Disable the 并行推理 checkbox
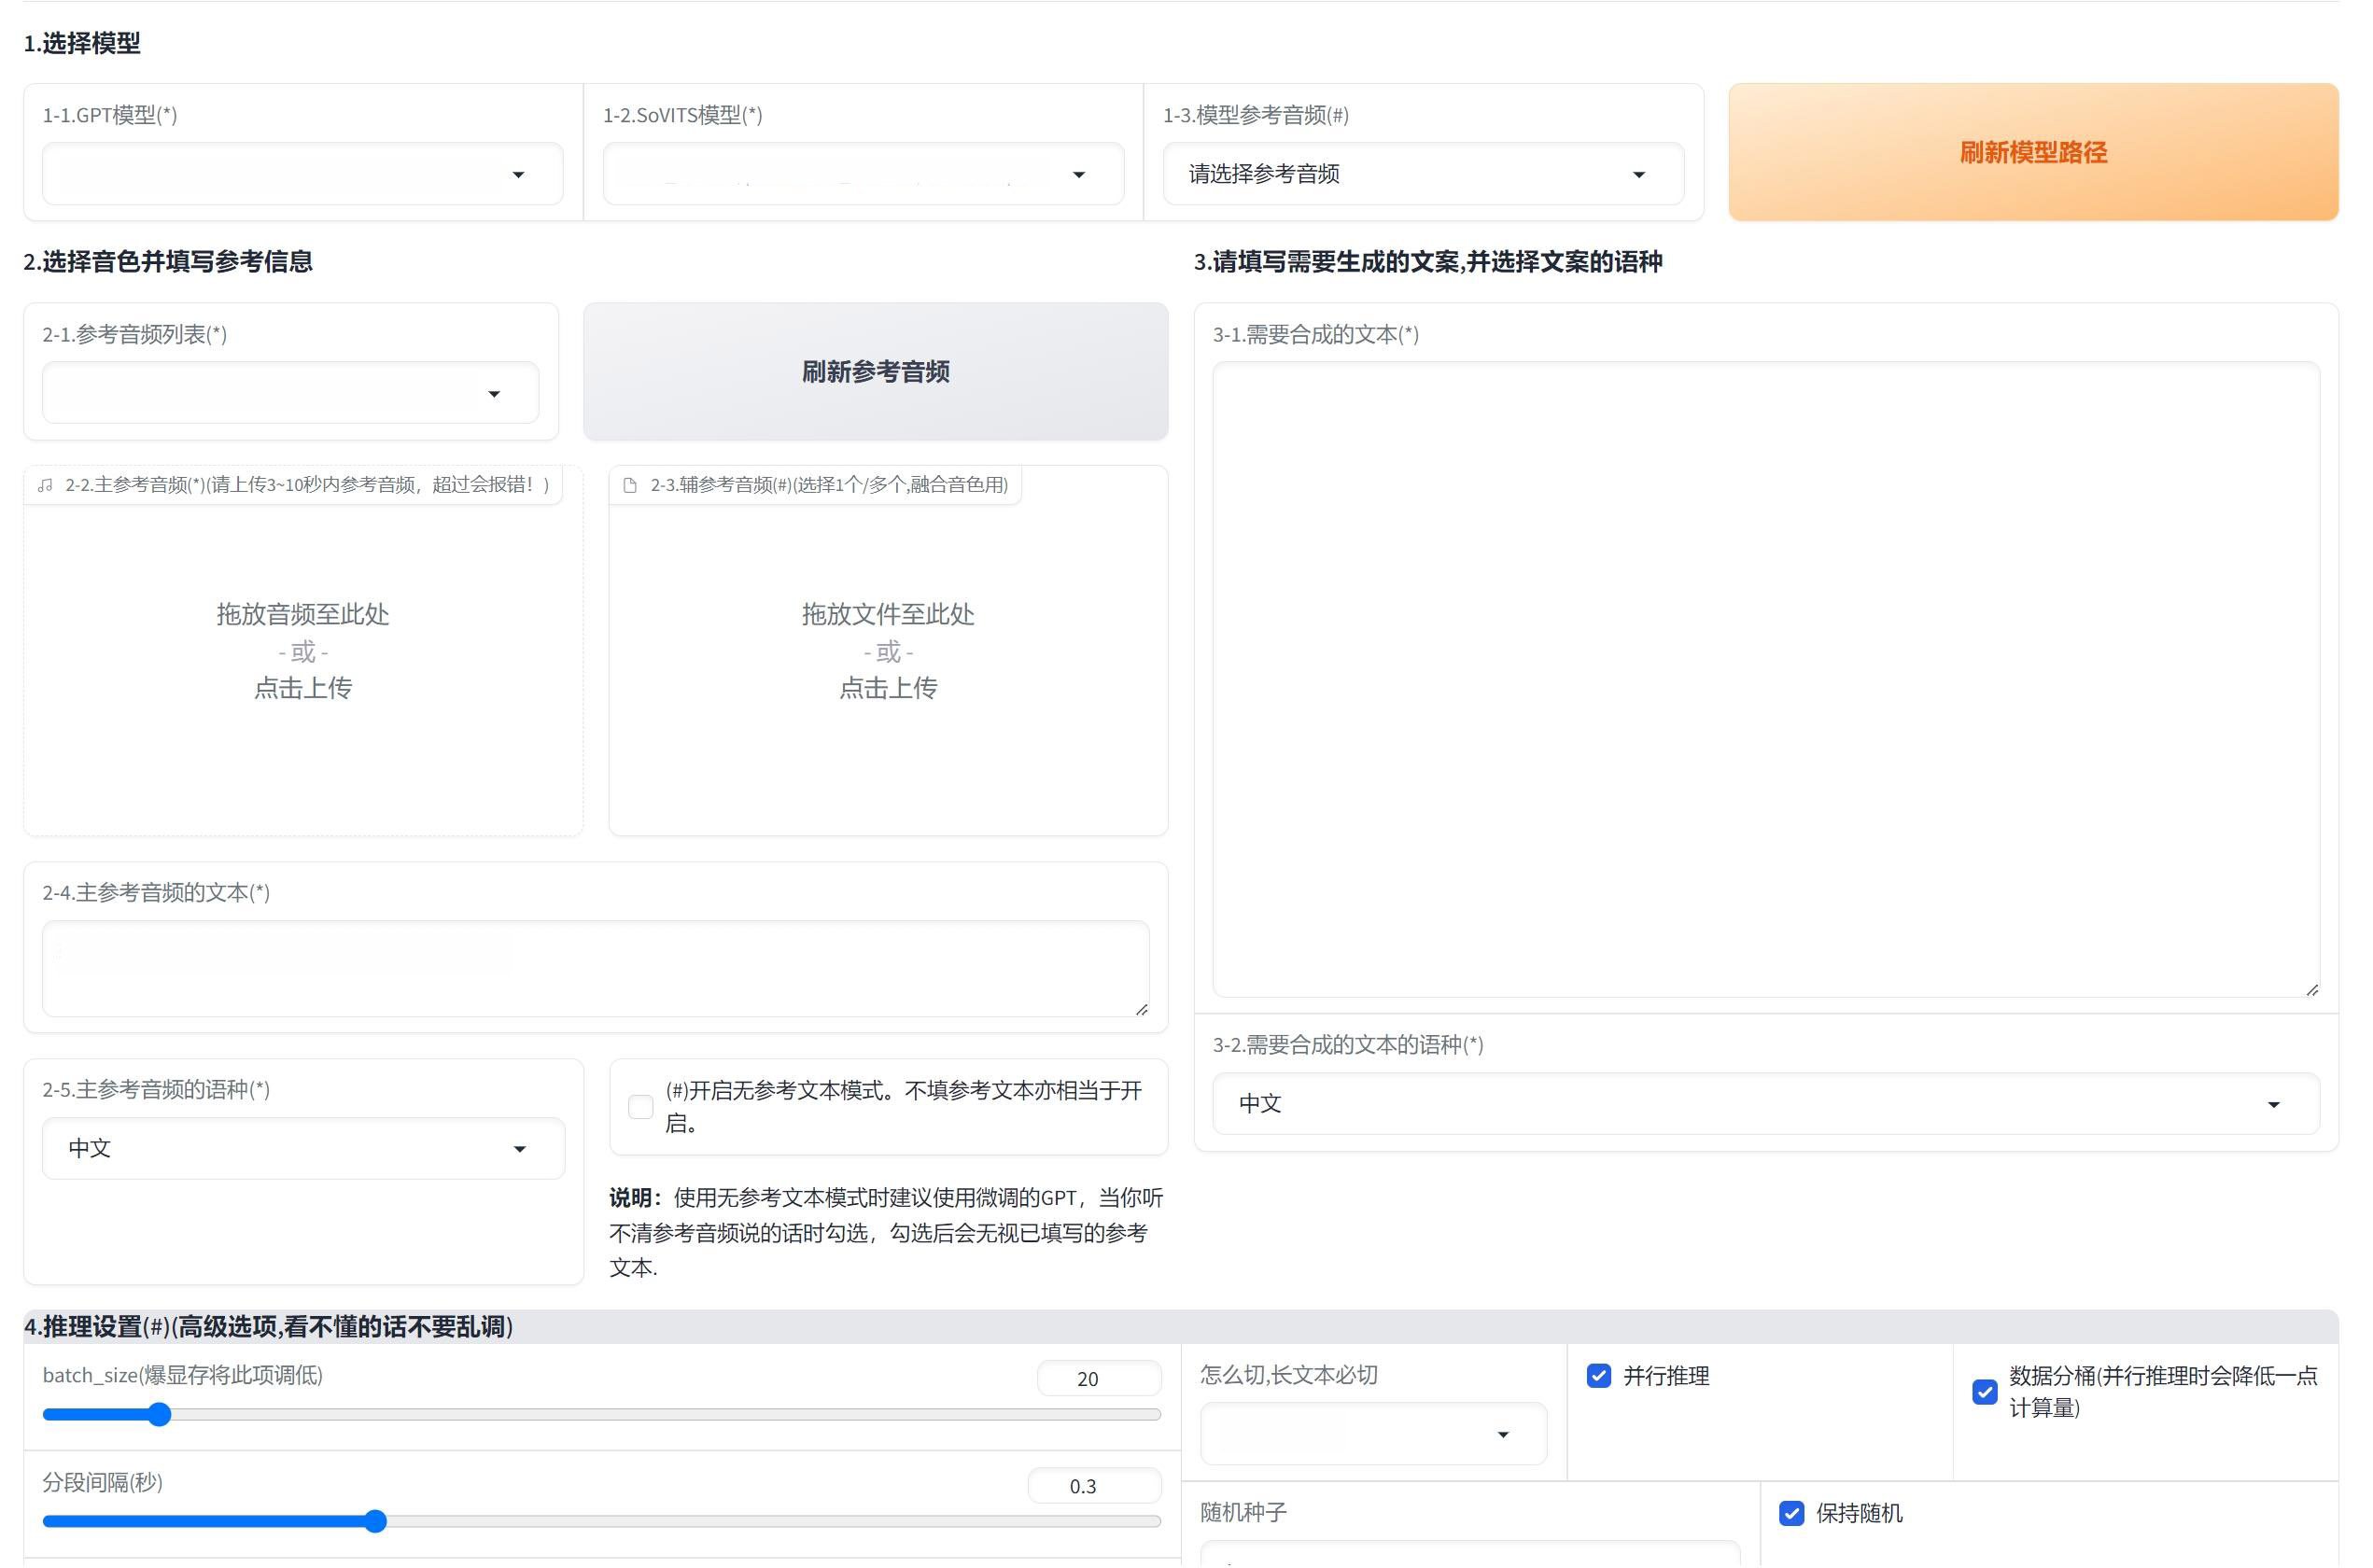 tap(1598, 1376)
